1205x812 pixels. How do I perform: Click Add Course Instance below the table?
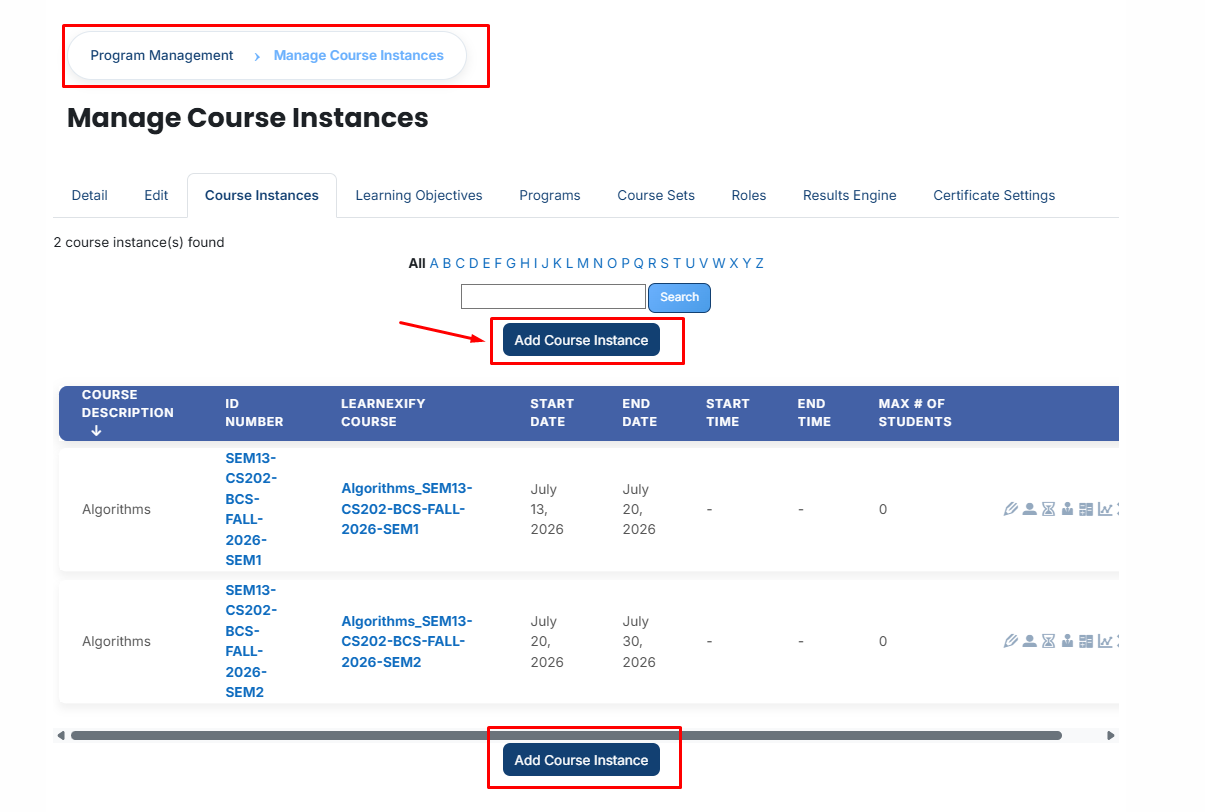click(x=581, y=760)
